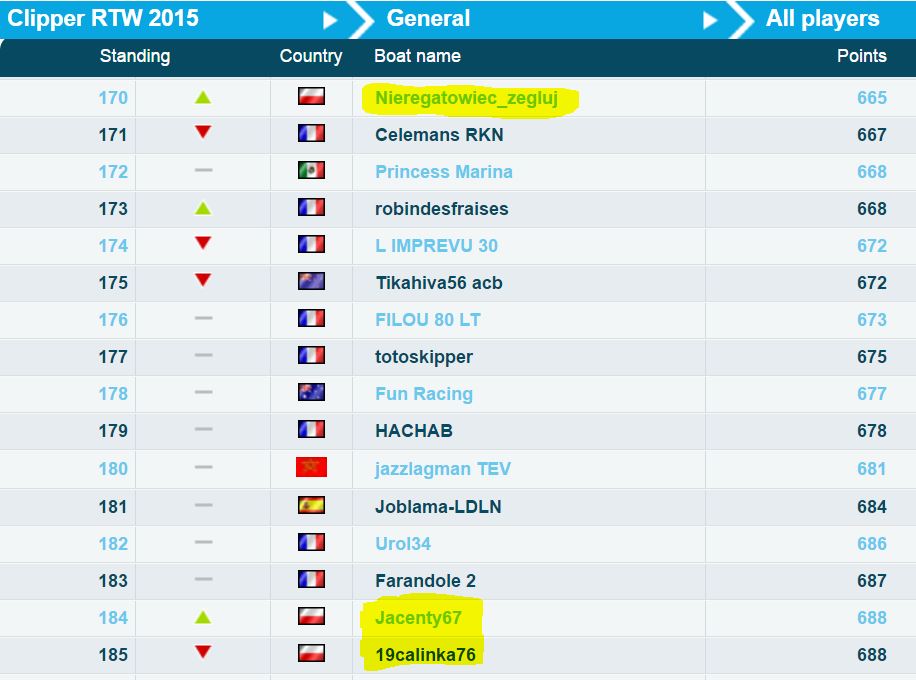Click the France flag for robindesfraises
This screenshot has width=916, height=680.
point(311,207)
